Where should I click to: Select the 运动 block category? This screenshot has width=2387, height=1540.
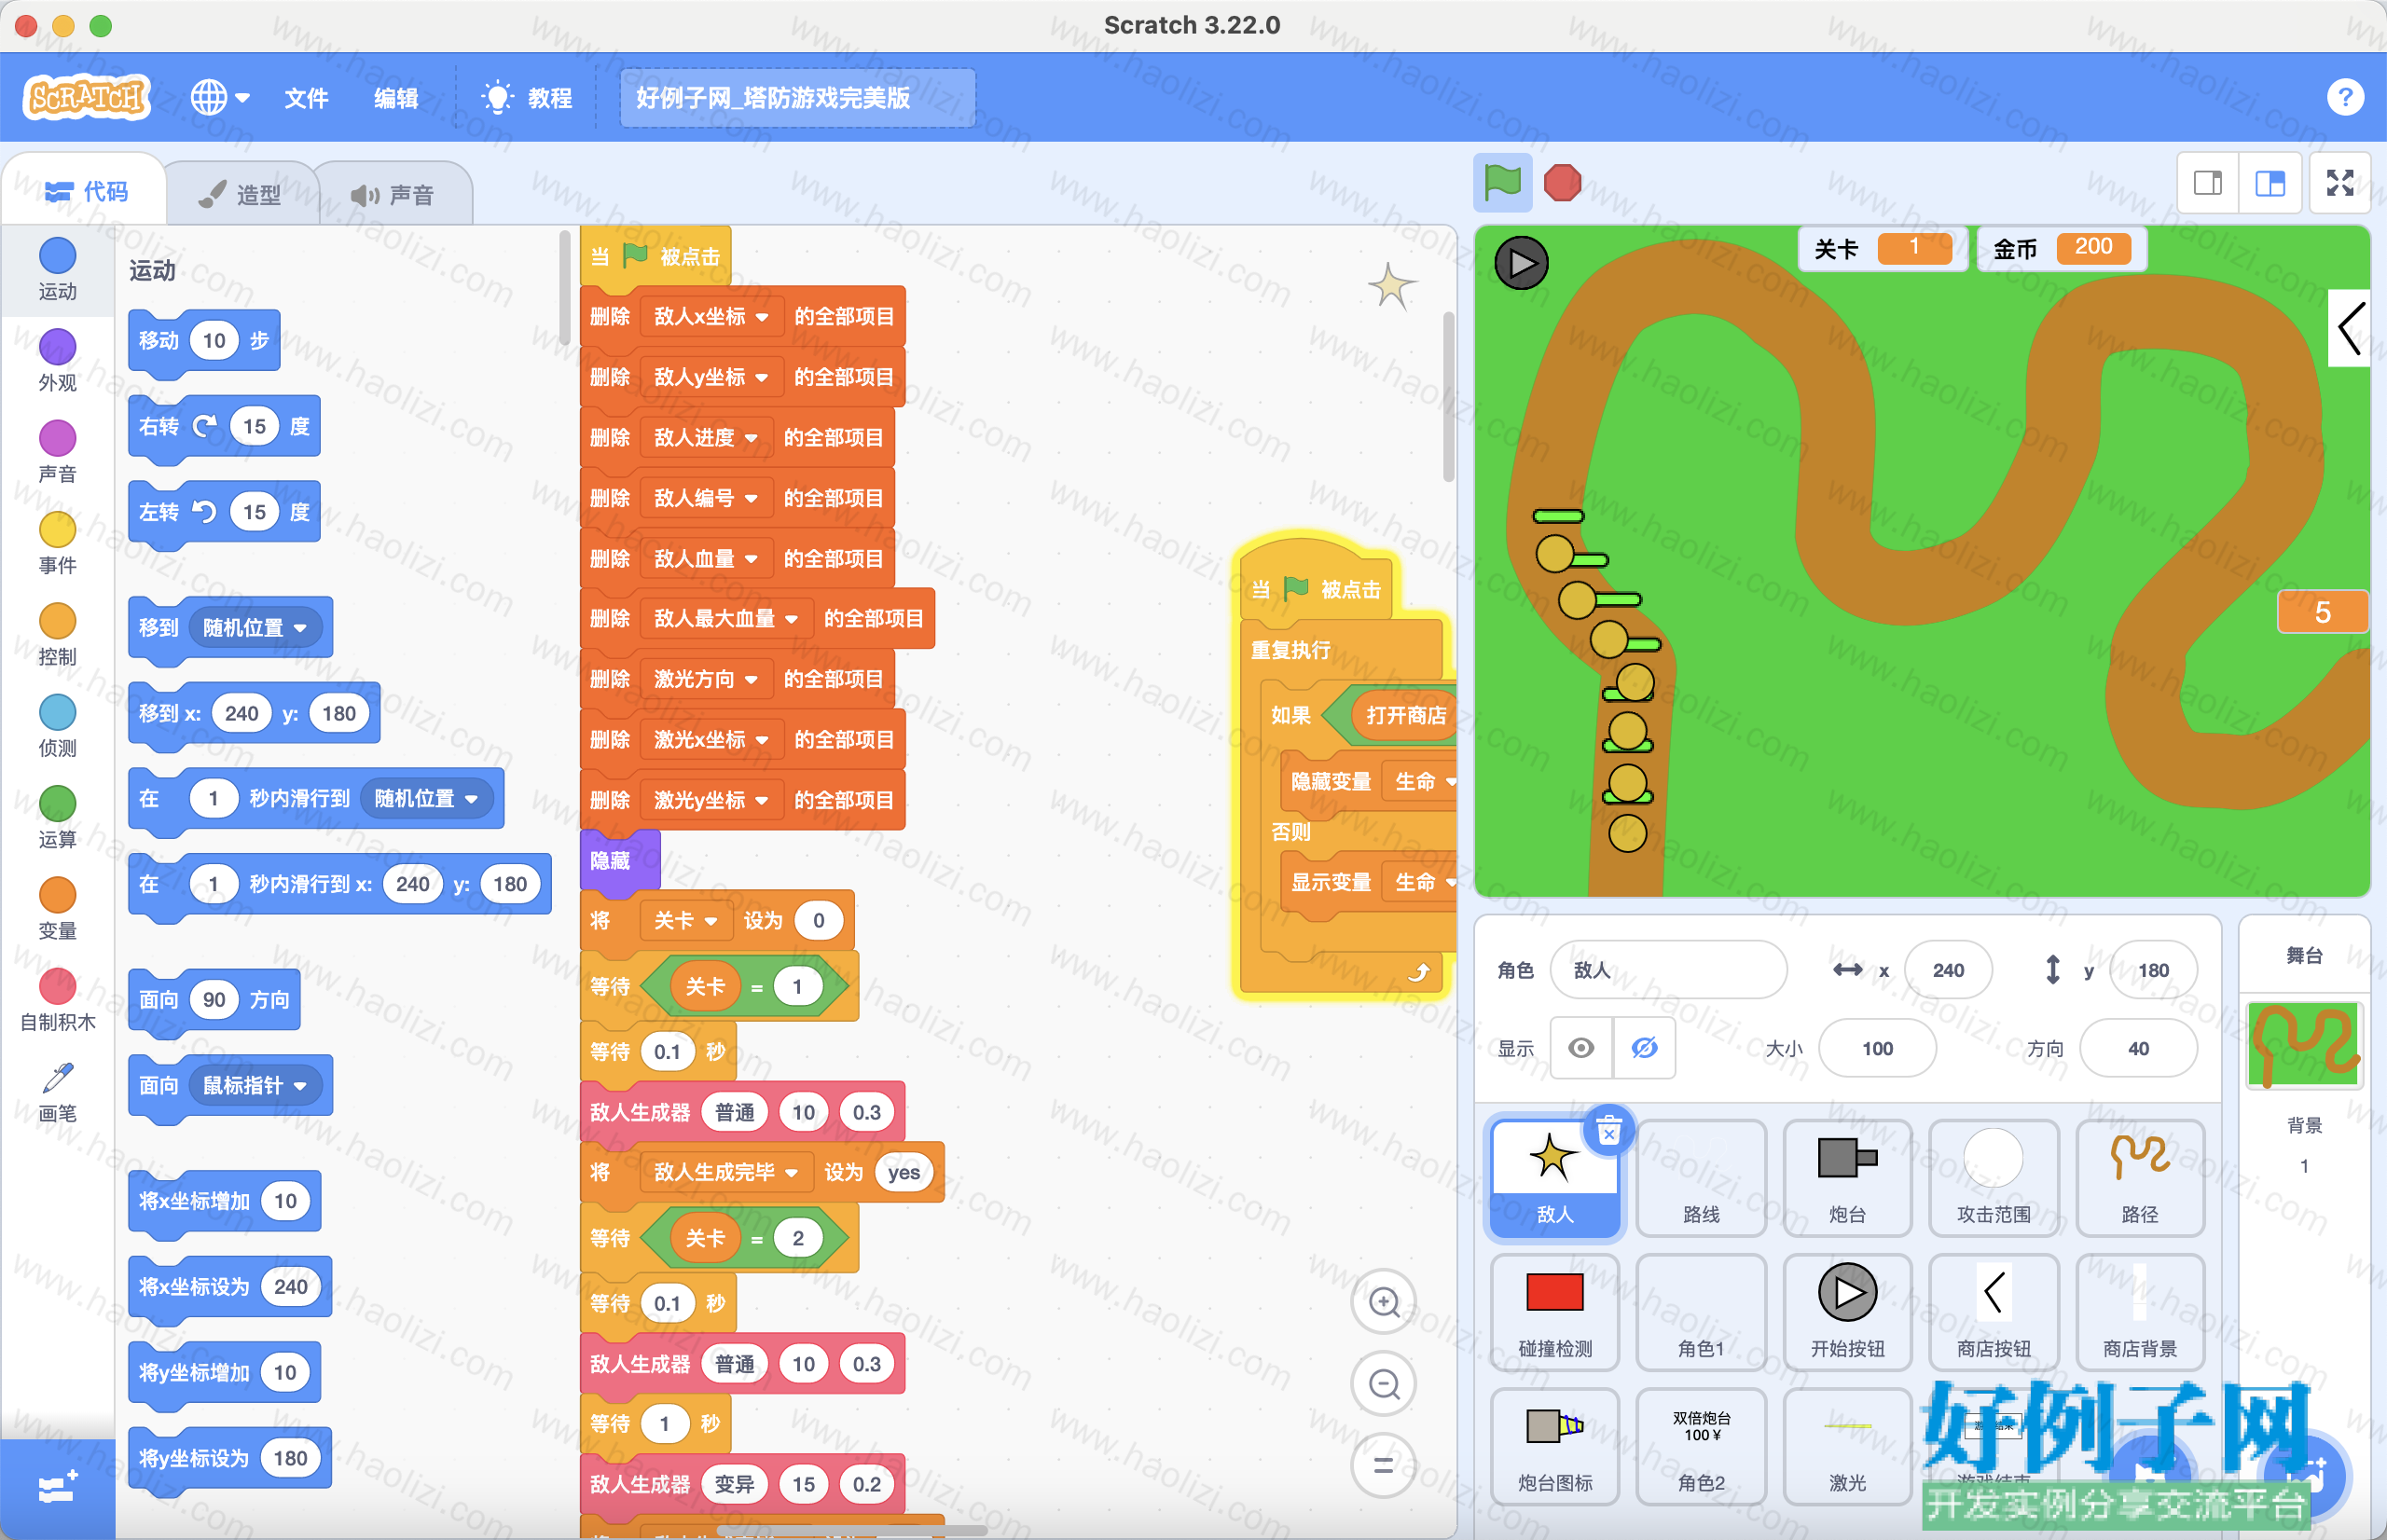point(57,269)
